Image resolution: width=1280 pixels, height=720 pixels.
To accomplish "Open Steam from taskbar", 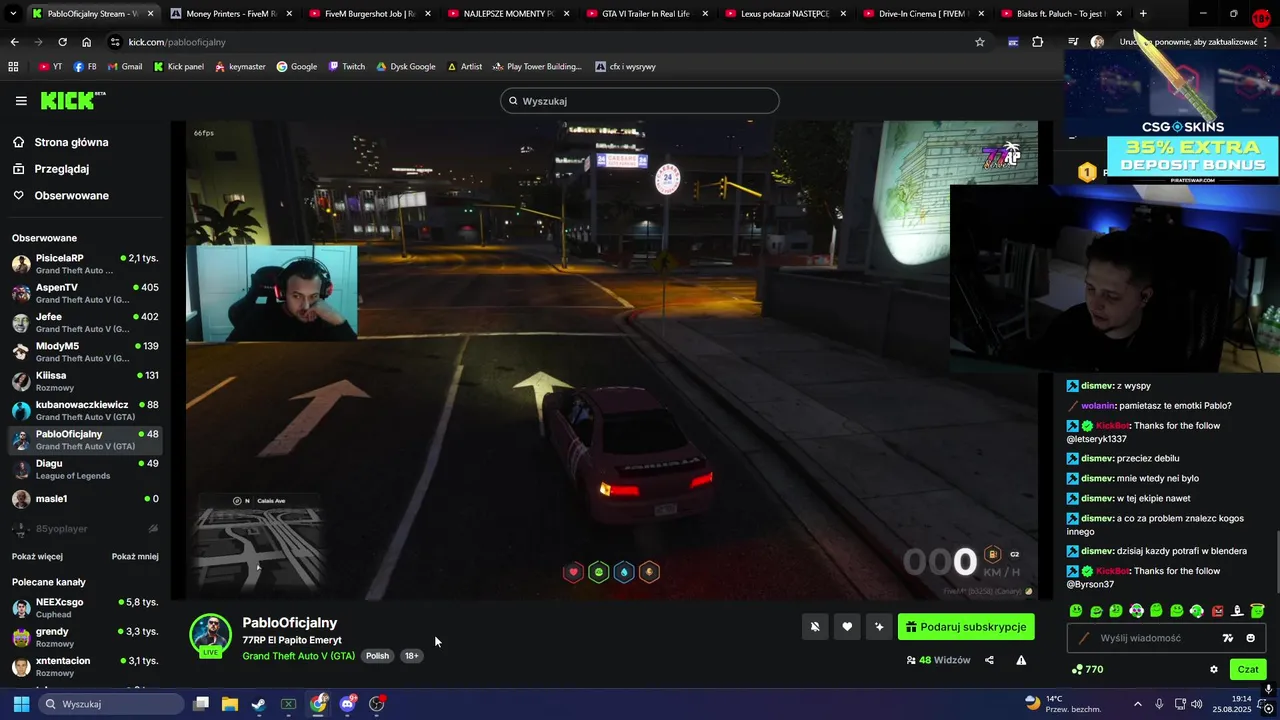I will (x=259, y=704).
